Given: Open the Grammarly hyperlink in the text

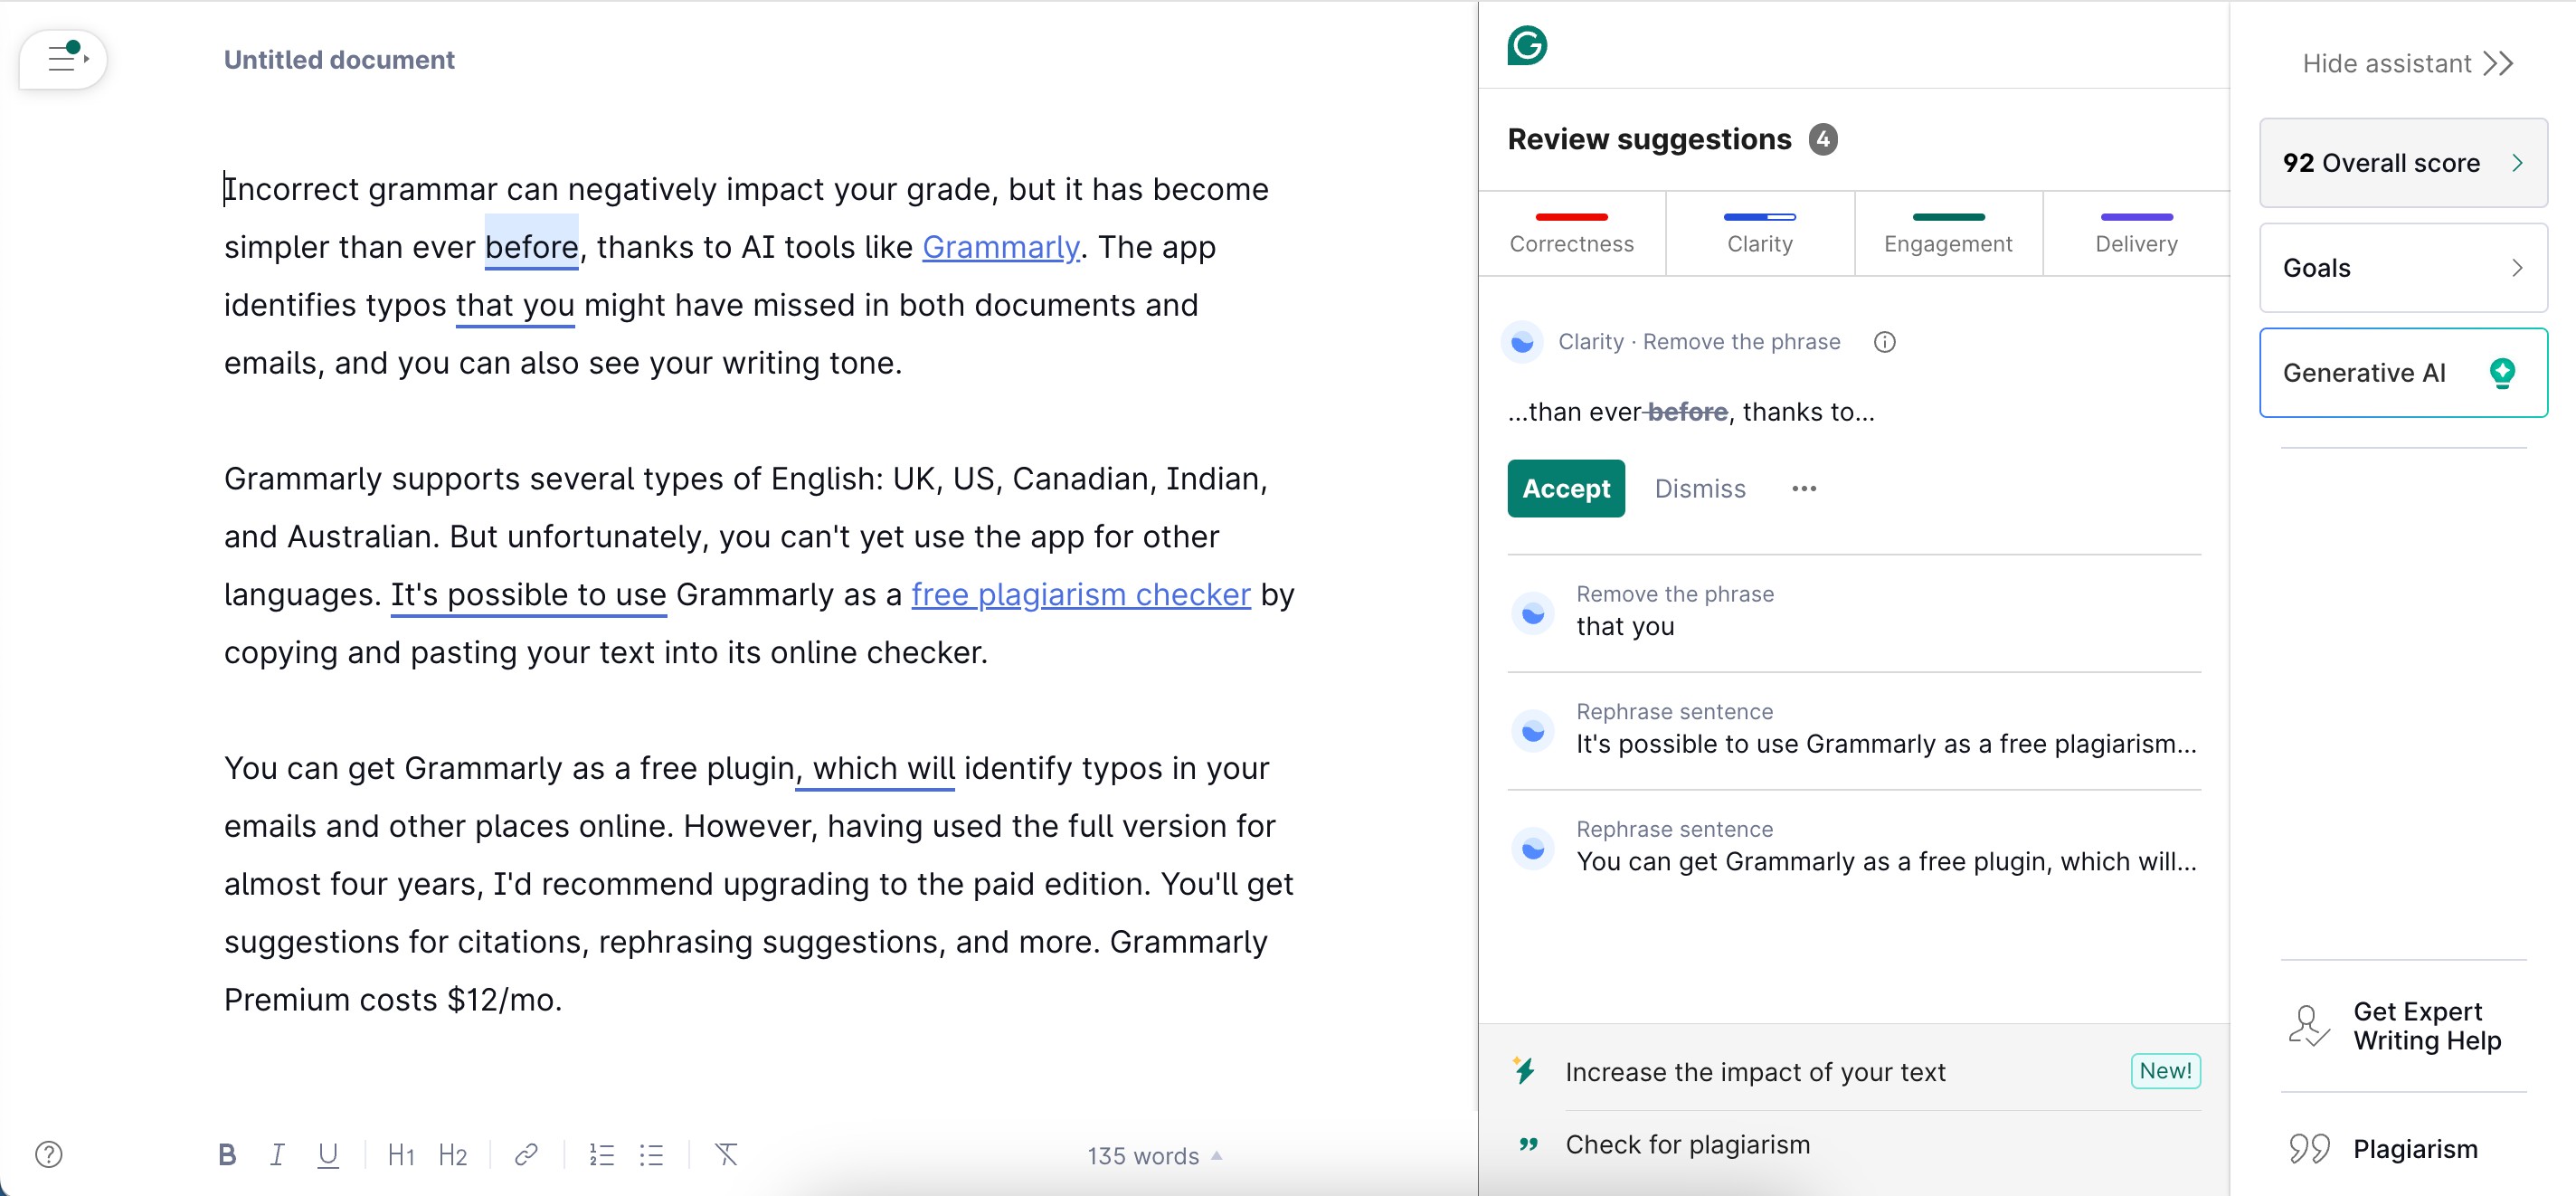Looking at the screenshot, I should [x=1000, y=247].
